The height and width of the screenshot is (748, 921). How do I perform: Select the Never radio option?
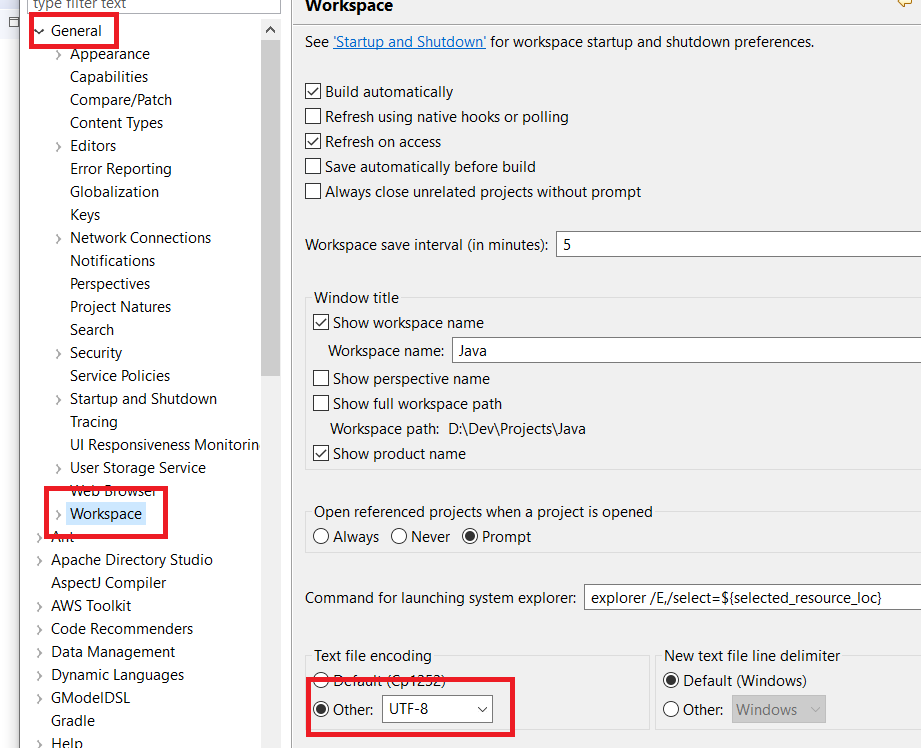(x=400, y=537)
